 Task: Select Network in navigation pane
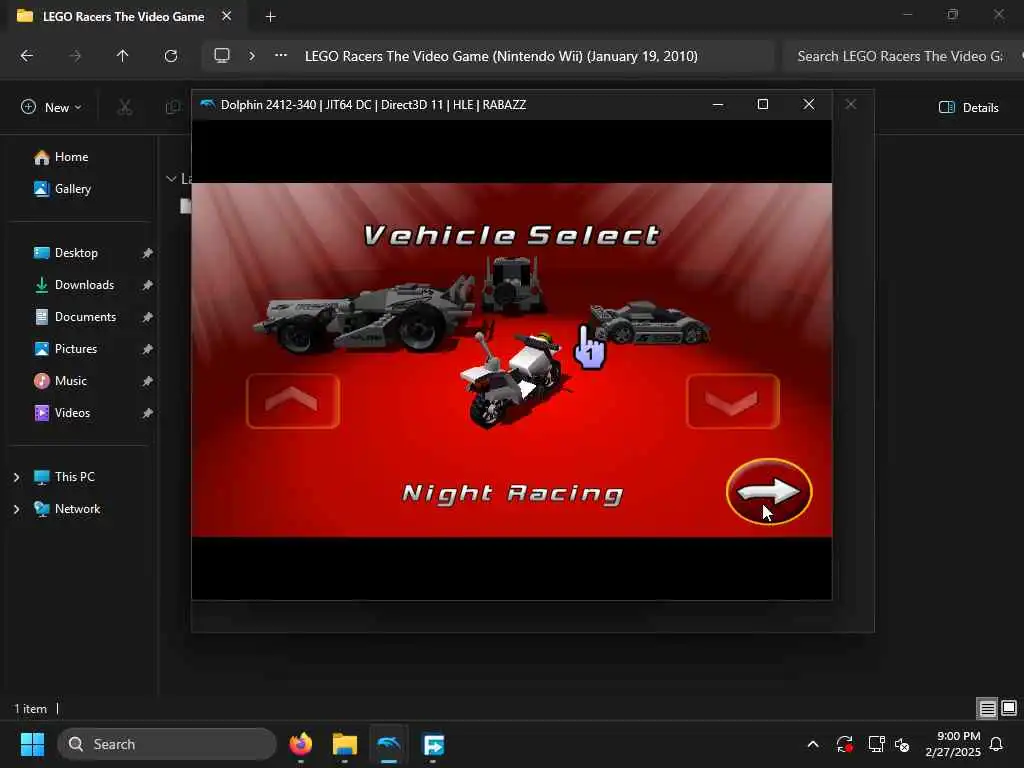click(x=67, y=509)
